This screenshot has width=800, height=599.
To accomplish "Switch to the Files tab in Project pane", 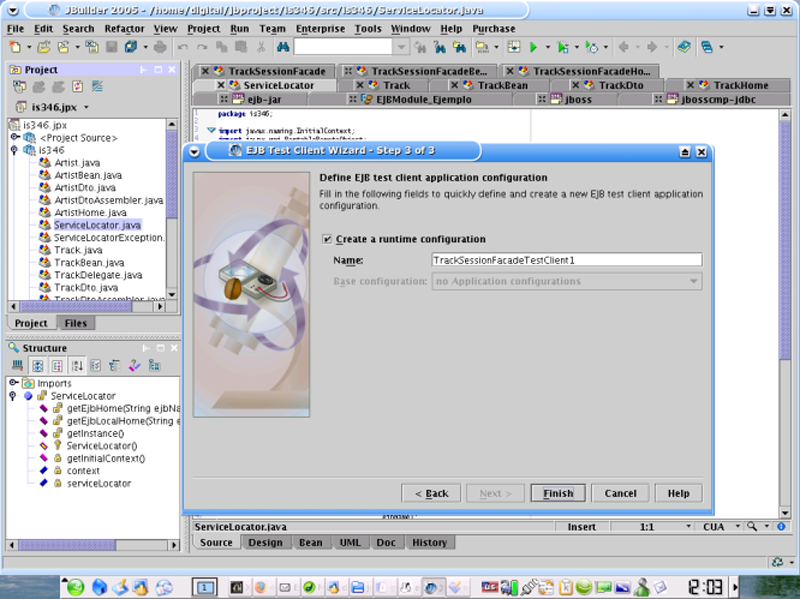I will pyautogui.click(x=76, y=323).
